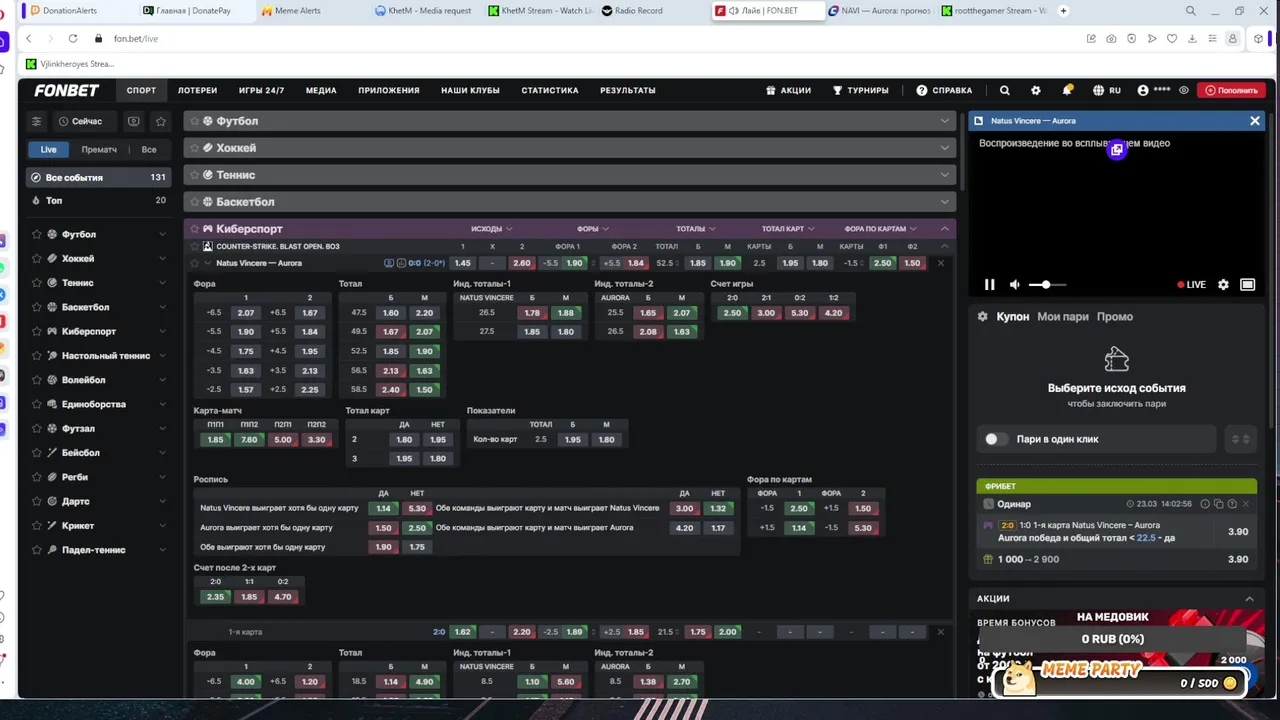Open the Исходы column dropdown
The image size is (1280, 720).
(x=490, y=229)
